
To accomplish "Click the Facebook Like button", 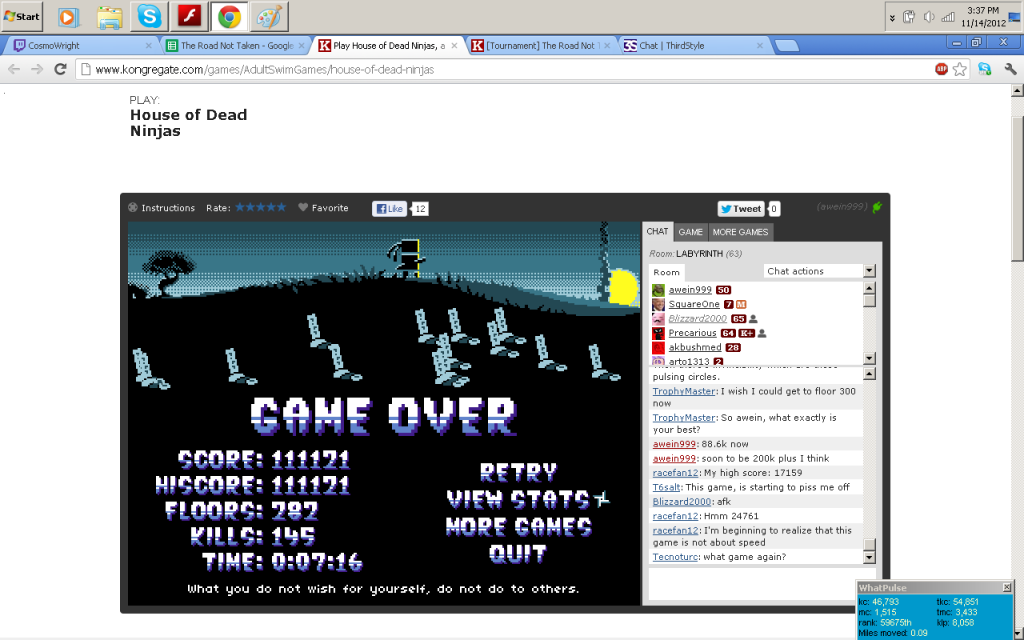I will click(x=389, y=208).
